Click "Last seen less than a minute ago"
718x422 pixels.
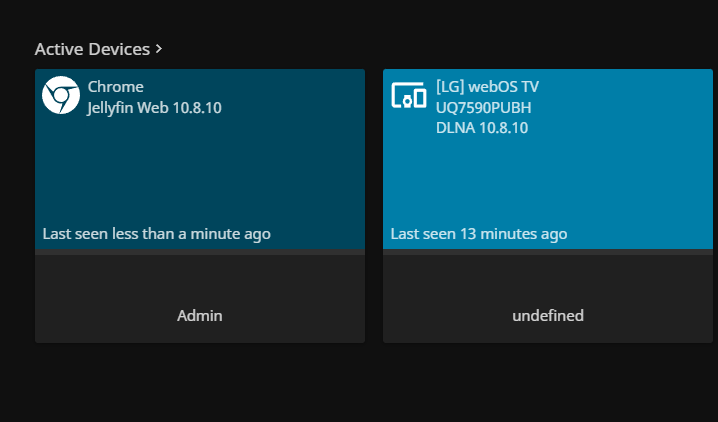(157, 234)
